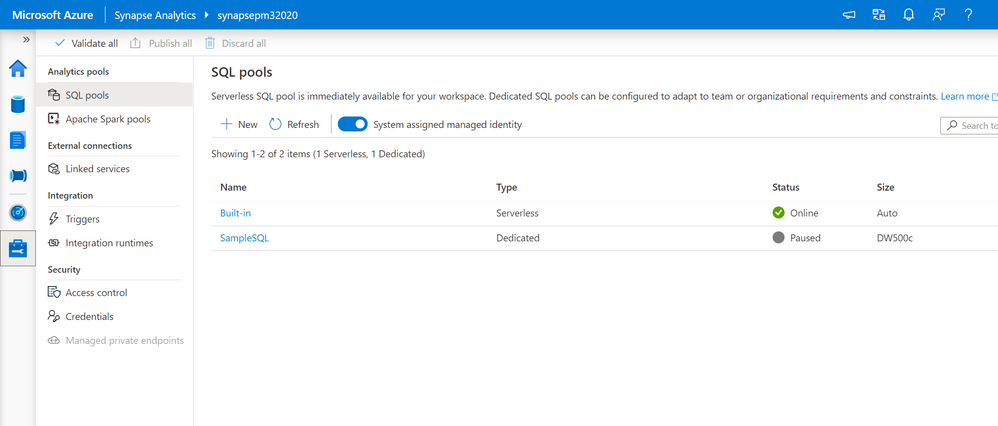The width and height of the screenshot is (998, 426).
Task: Open the Home hub icon
Action: [x=18, y=68]
